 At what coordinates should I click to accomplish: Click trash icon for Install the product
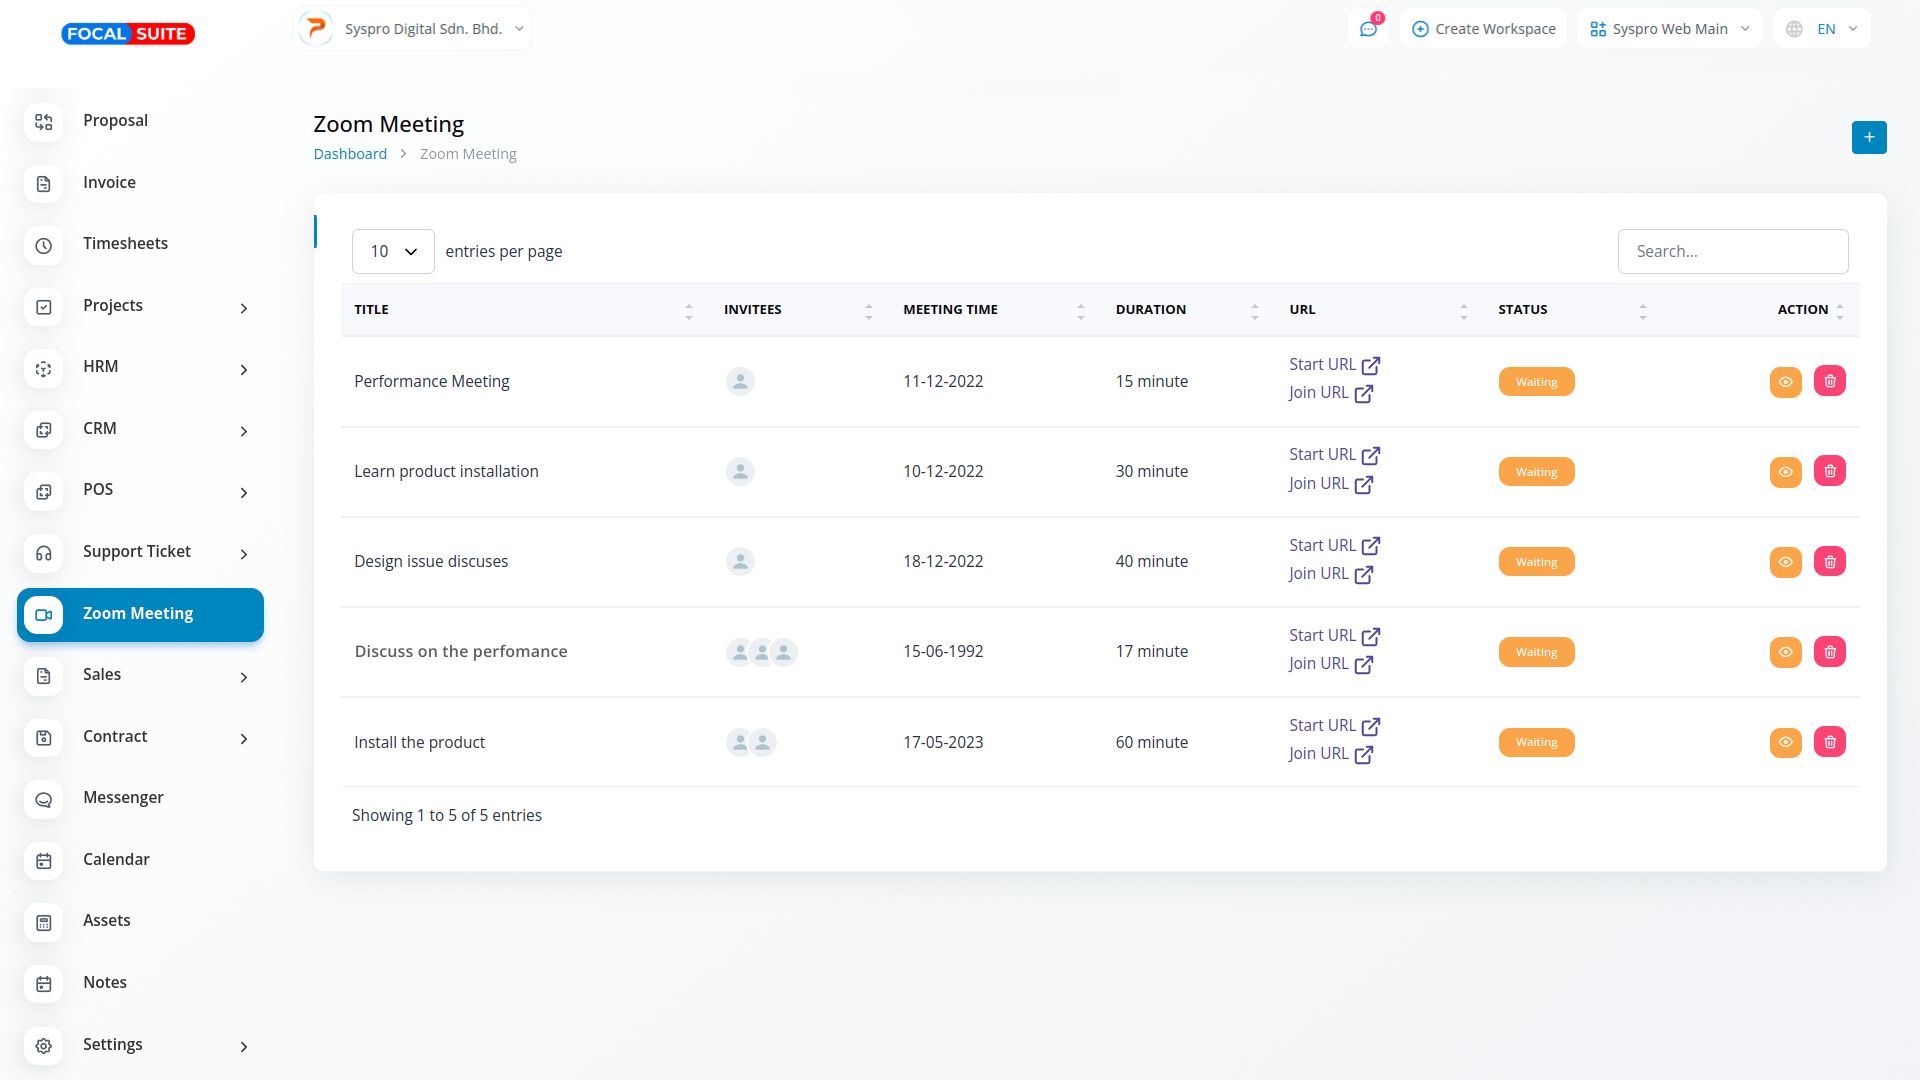pos(1829,742)
